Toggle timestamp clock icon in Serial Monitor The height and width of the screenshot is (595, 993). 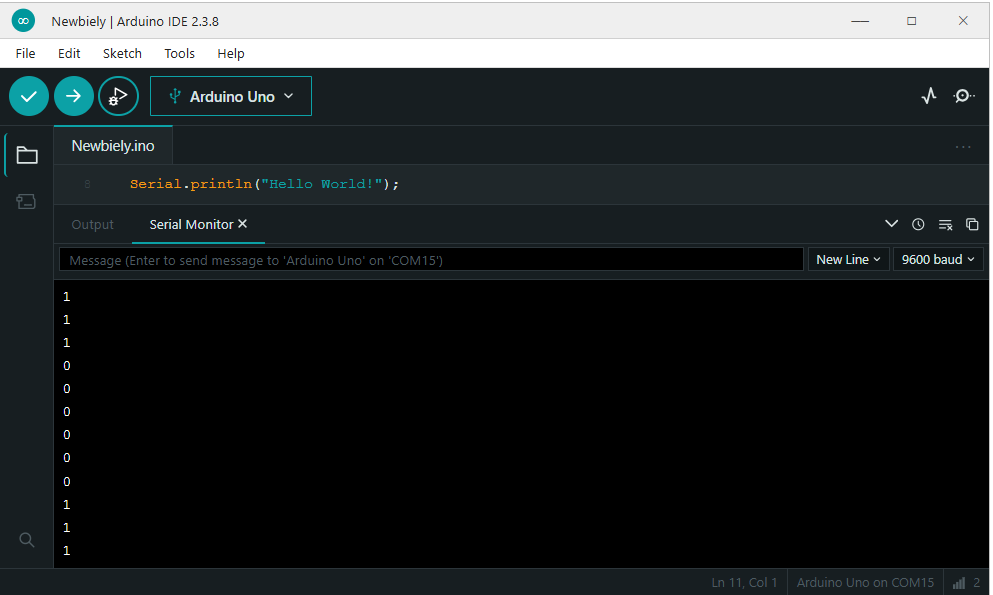[918, 224]
